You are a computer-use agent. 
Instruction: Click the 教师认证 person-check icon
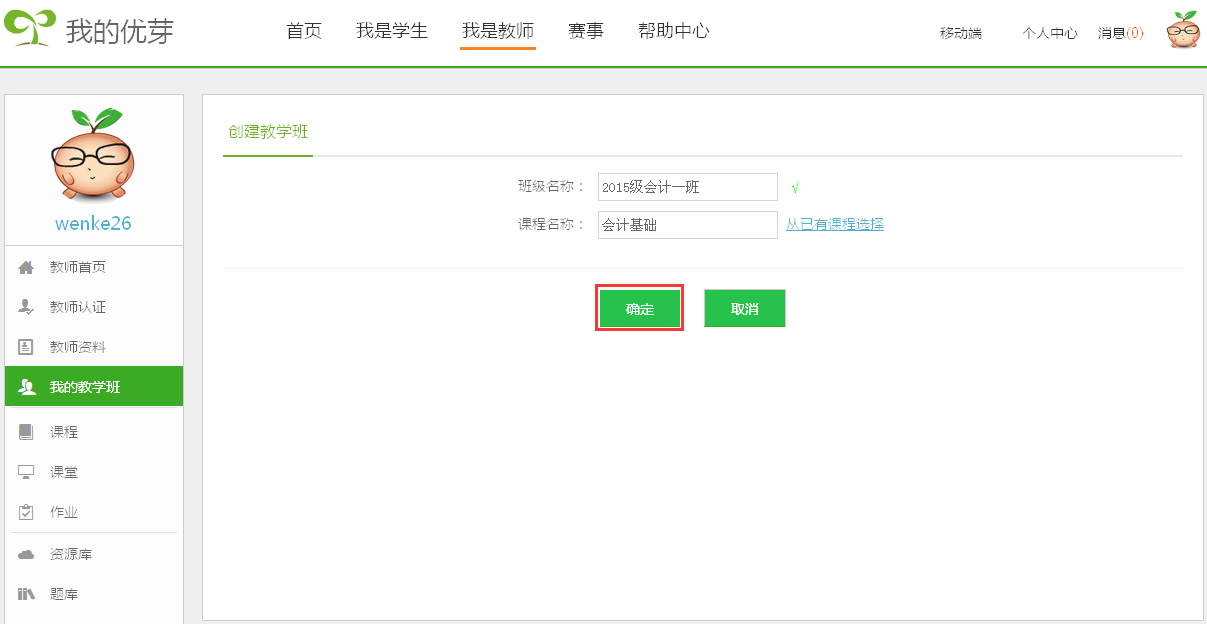pos(27,307)
